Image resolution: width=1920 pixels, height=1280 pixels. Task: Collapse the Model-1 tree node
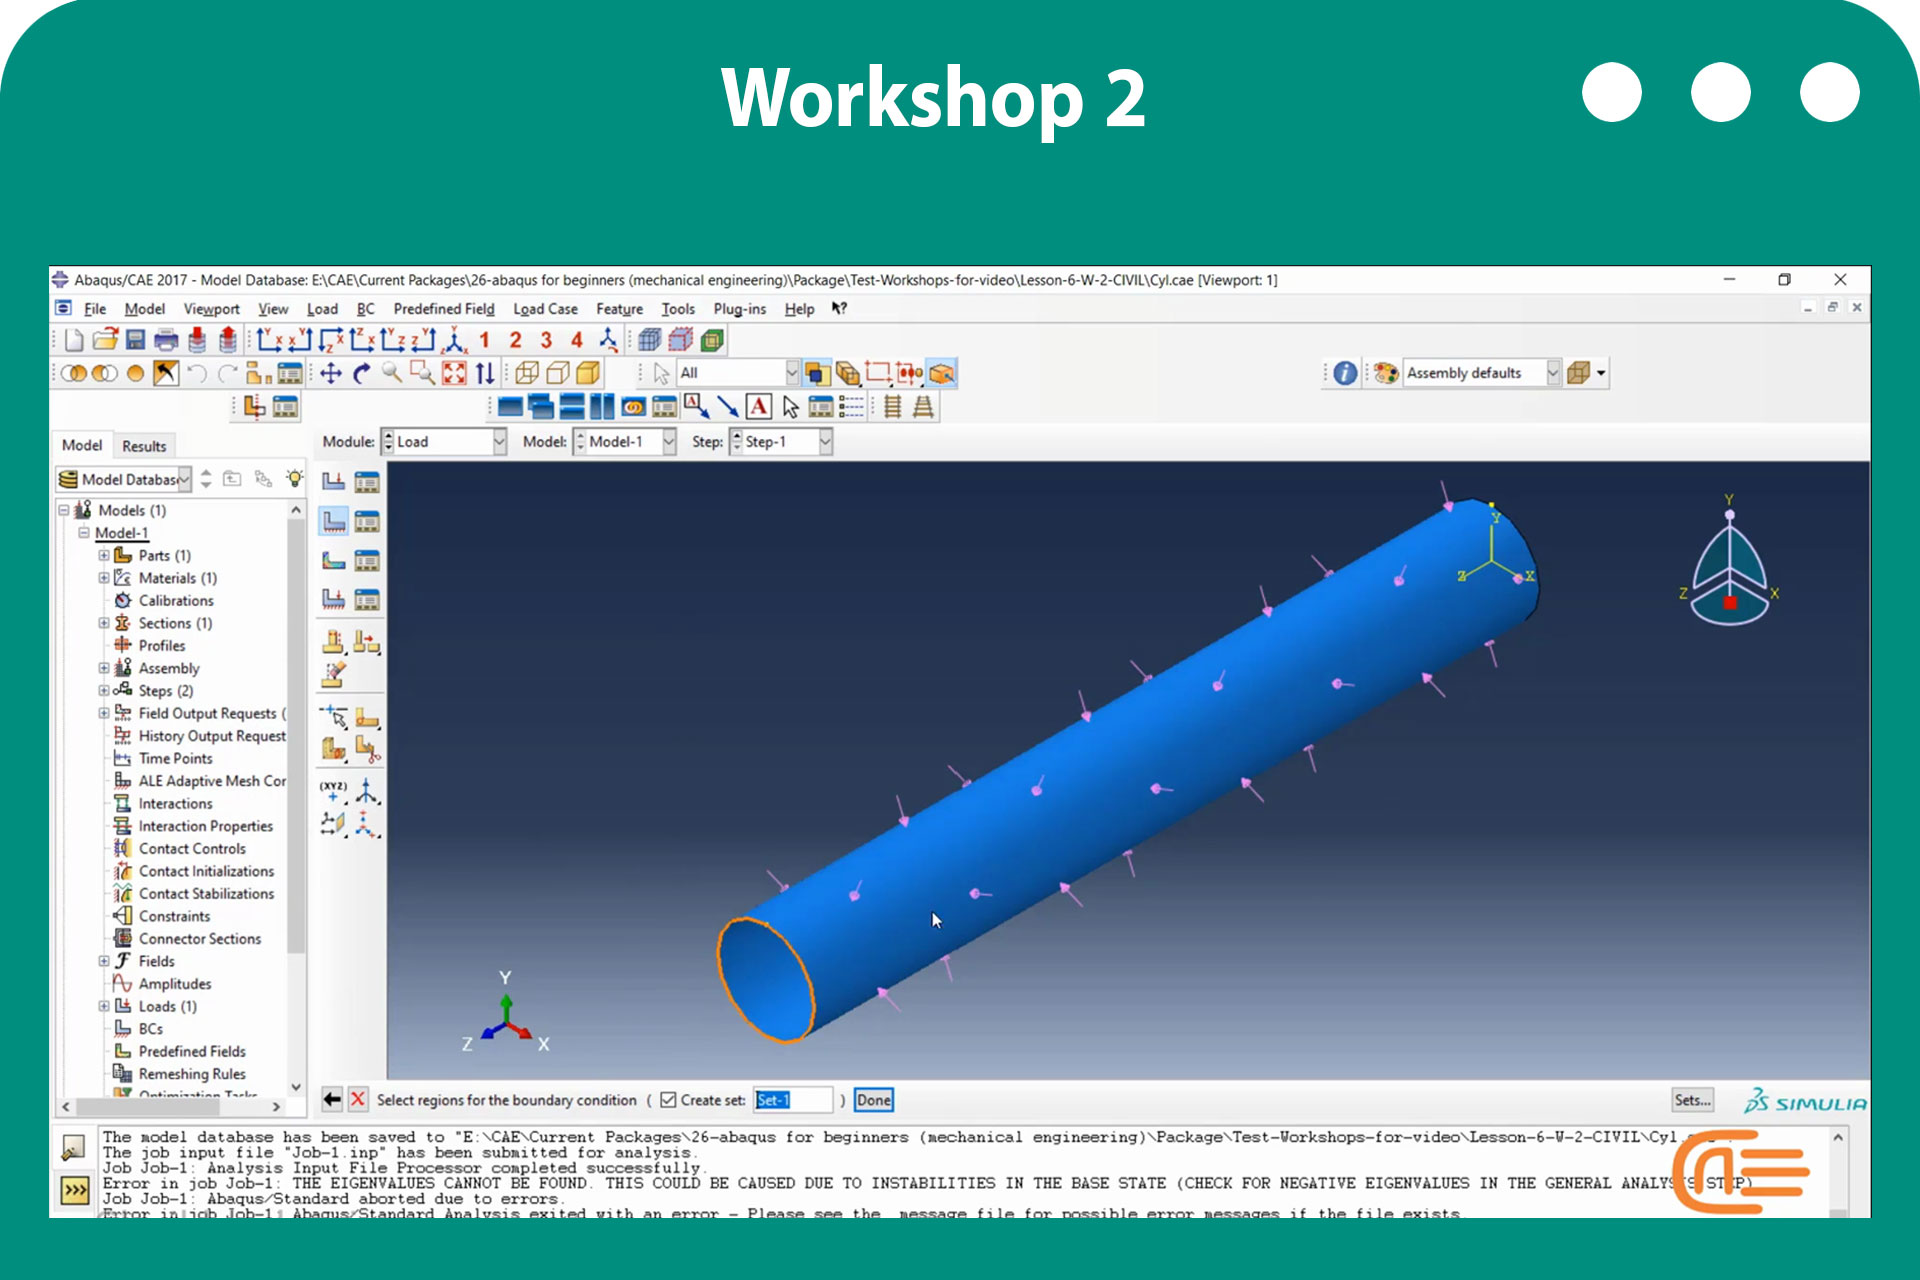(84, 533)
